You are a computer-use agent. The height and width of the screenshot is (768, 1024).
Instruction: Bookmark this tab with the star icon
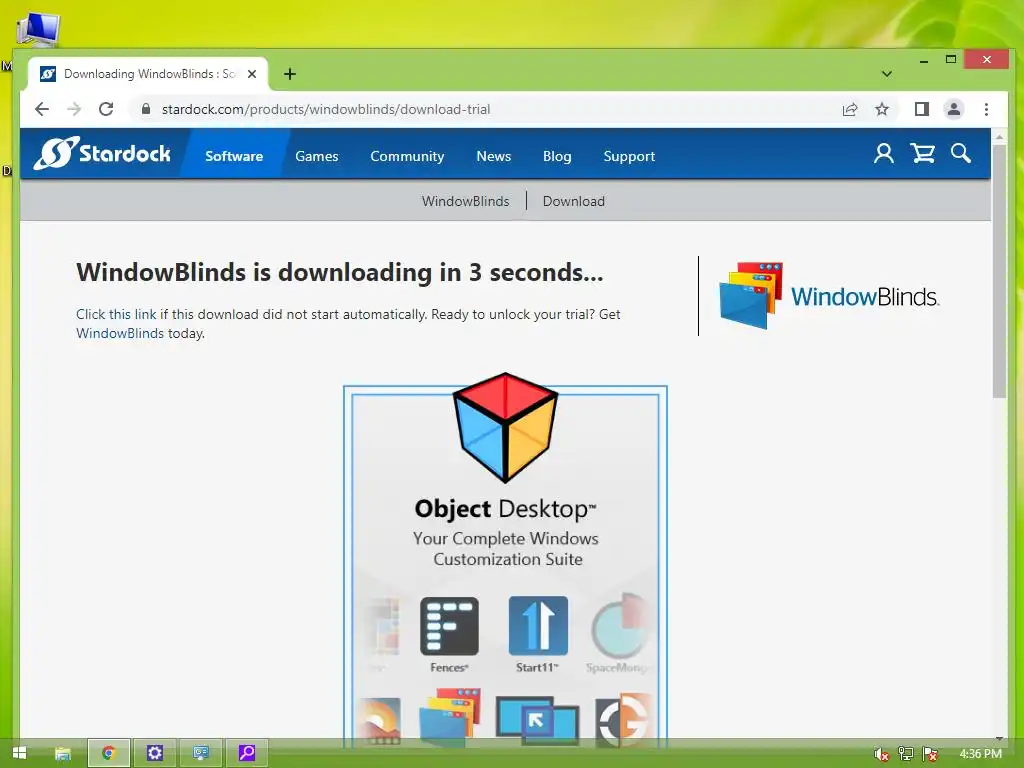coord(882,109)
